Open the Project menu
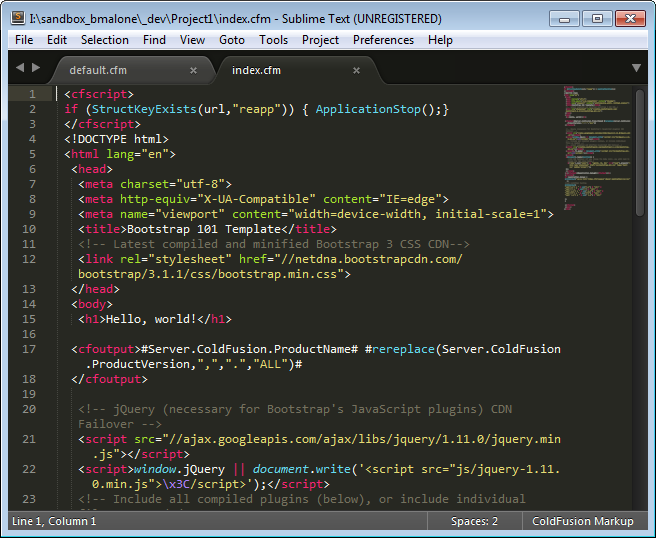The height and width of the screenshot is (538, 656). (x=320, y=40)
